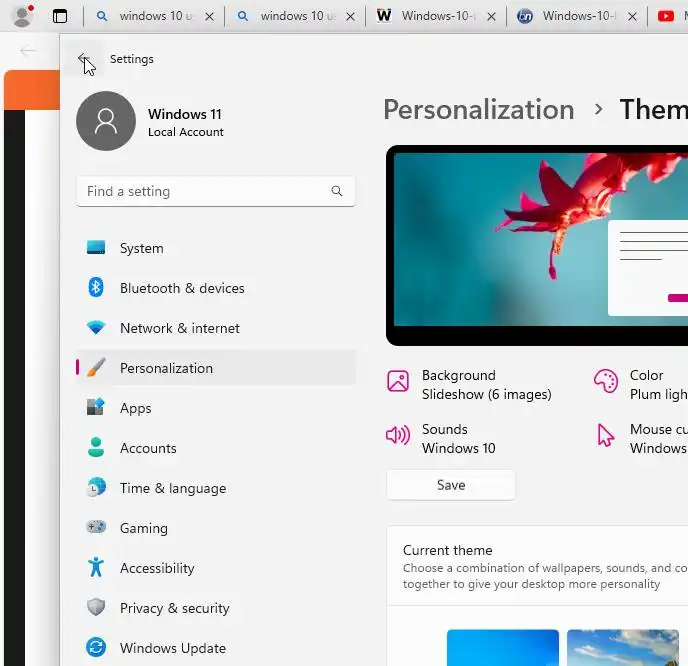Image resolution: width=688 pixels, height=666 pixels.
Task: Go back using the Settings back arrow
Action: pyautogui.click(x=83, y=58)
